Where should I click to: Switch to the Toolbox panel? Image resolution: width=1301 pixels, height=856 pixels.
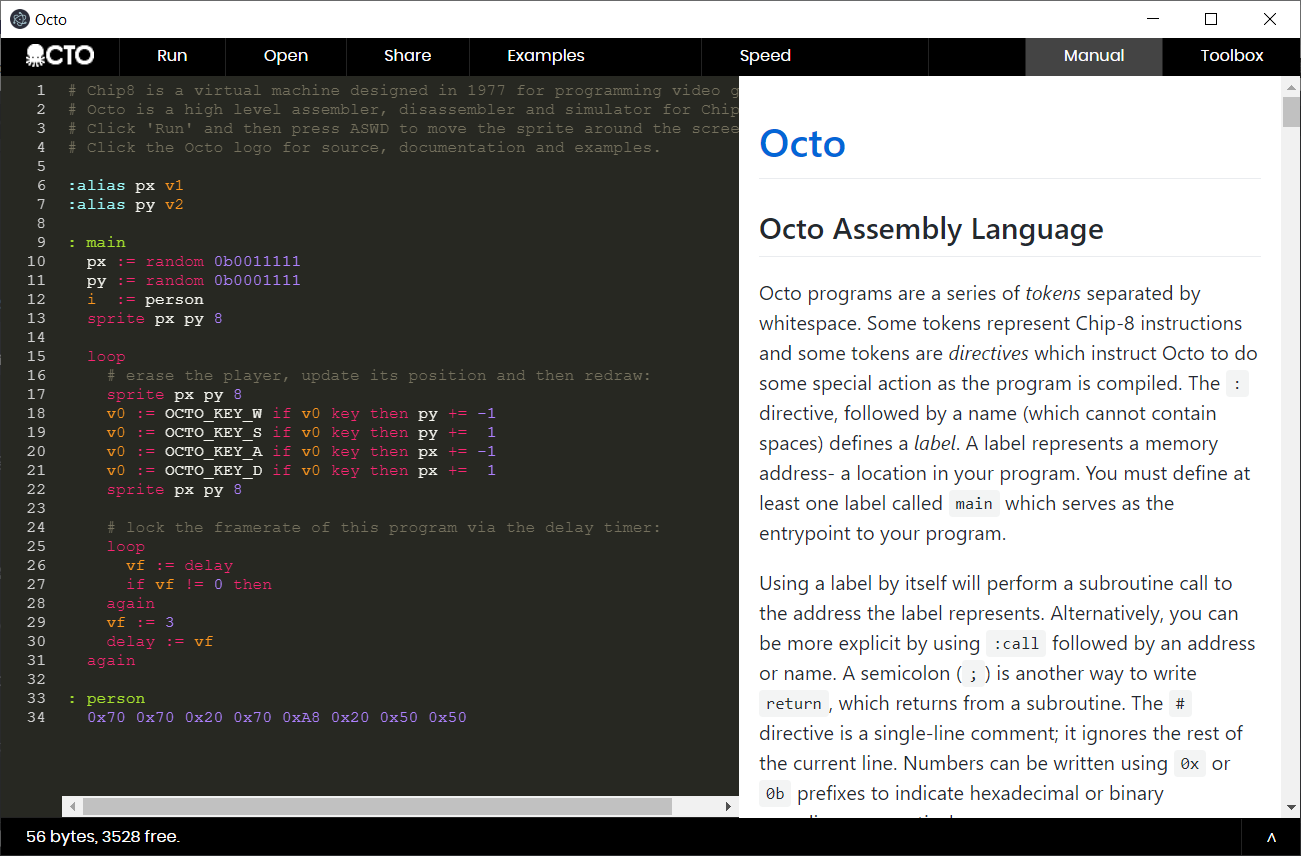coord(1232,56)
